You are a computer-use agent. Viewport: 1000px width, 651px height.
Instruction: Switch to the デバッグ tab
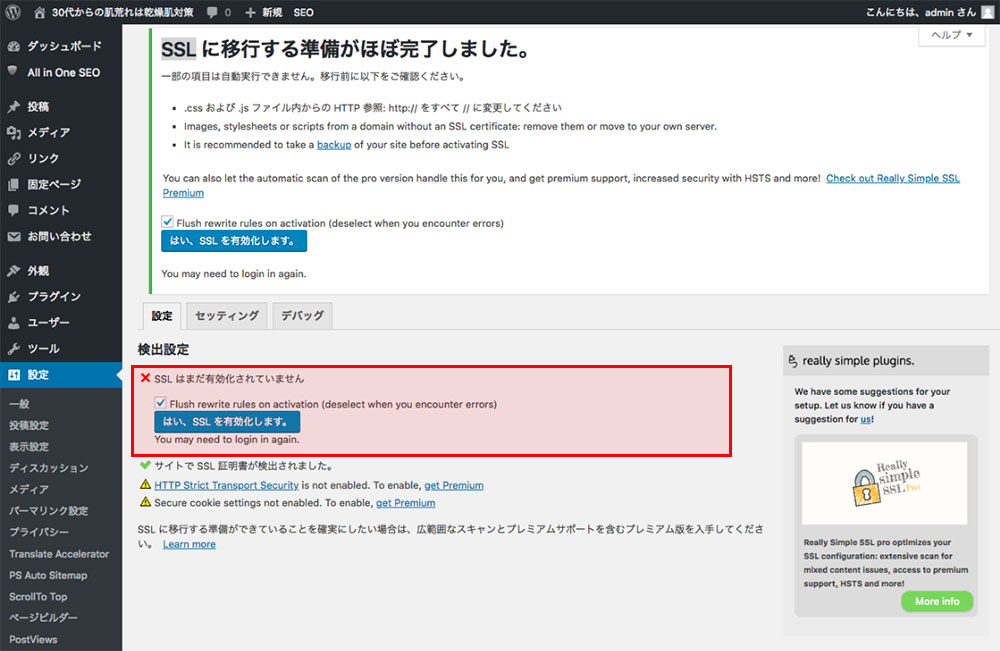click(302, 316)
